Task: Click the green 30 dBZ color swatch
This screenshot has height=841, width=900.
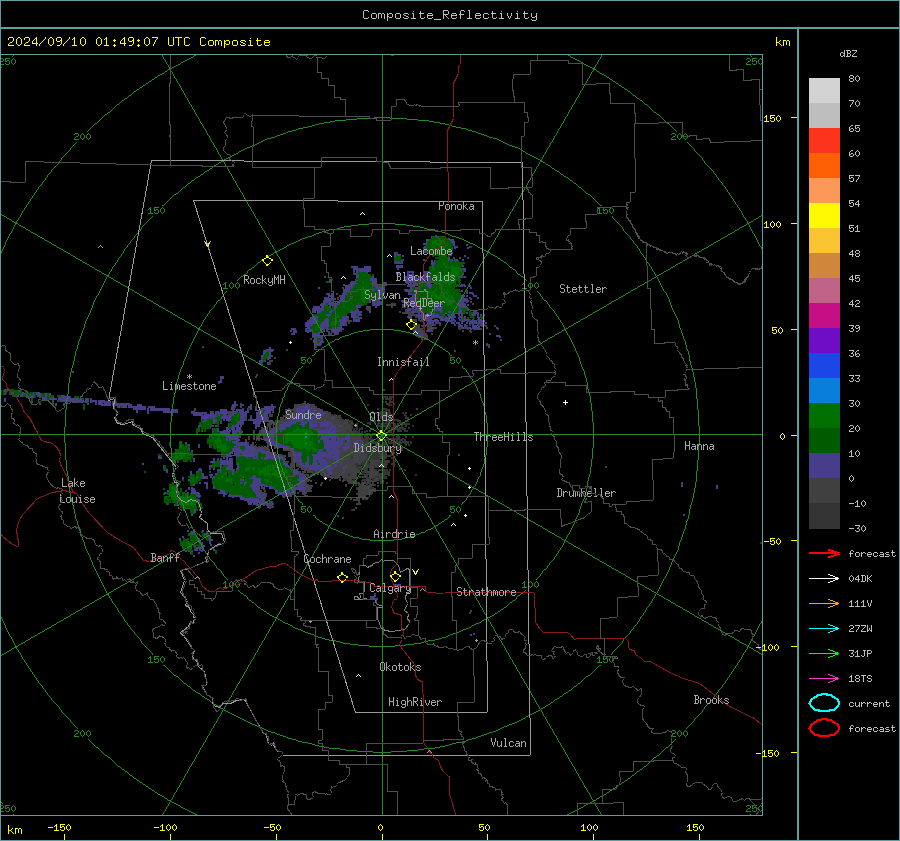Action: pos(824,415)
